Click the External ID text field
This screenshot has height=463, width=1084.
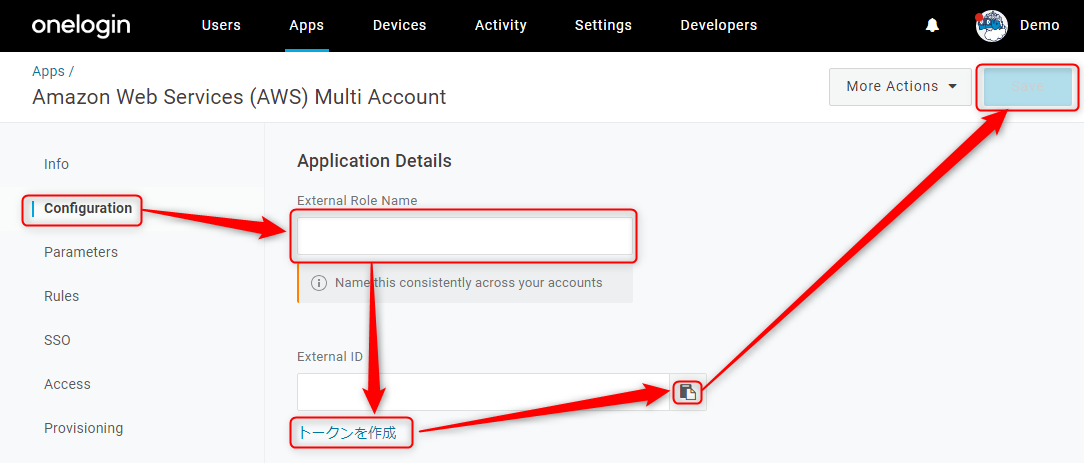click(x=483, y=393)
